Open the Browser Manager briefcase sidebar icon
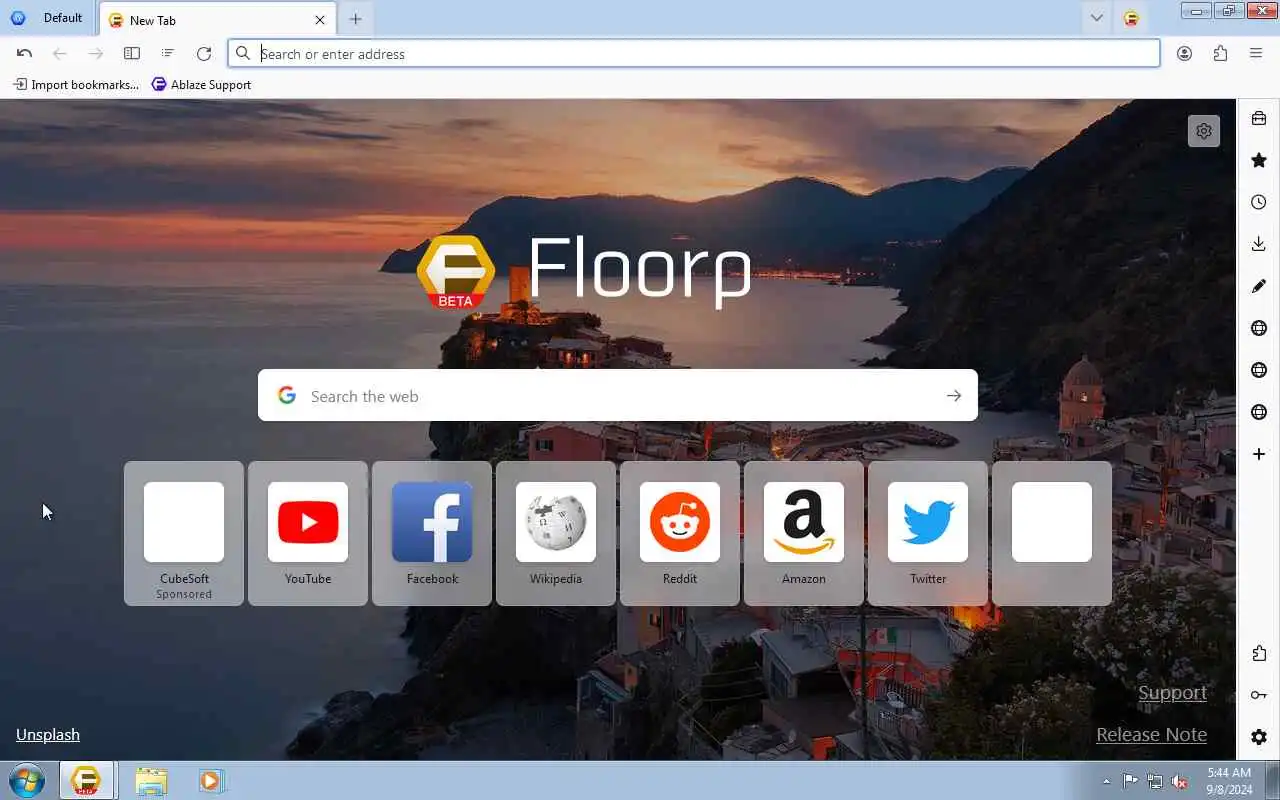 1259,118
